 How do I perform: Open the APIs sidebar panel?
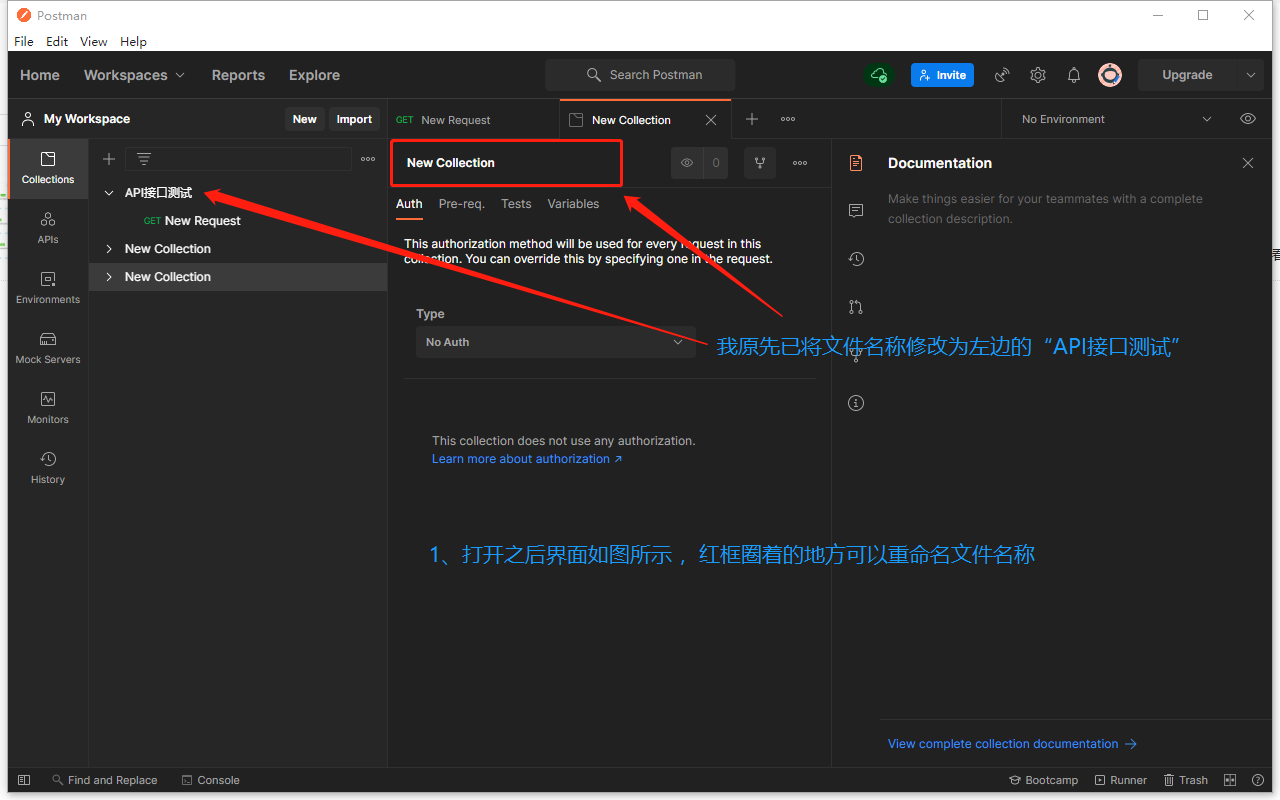click(x=48, y=228)
